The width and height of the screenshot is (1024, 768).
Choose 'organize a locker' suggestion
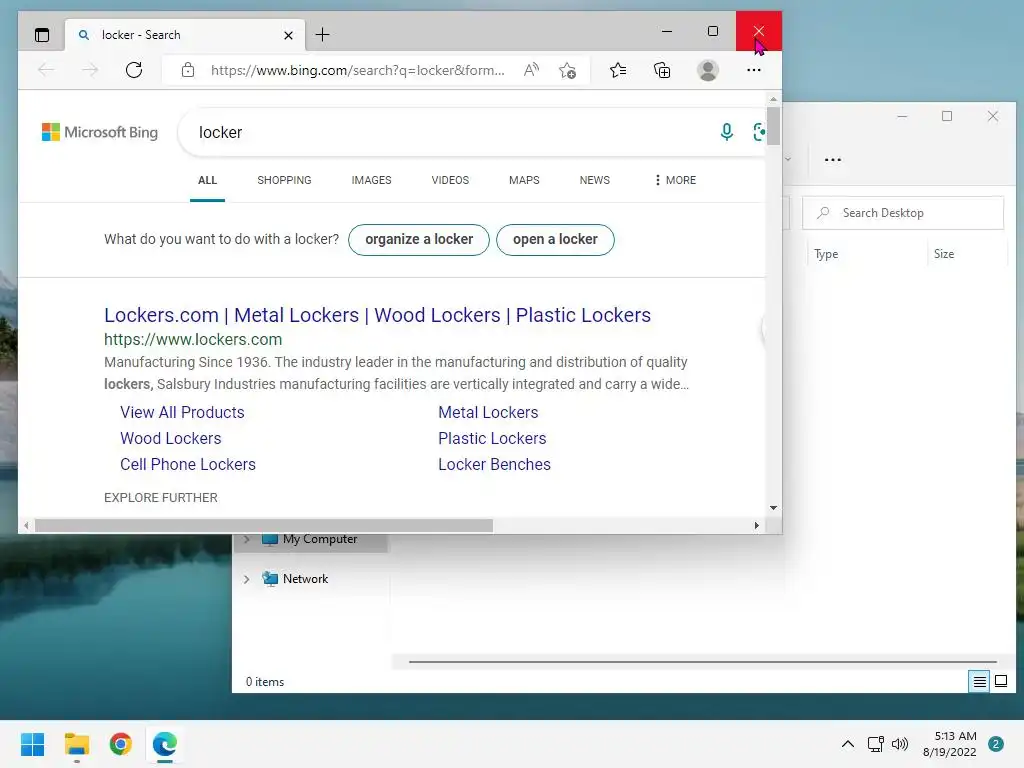419,240
